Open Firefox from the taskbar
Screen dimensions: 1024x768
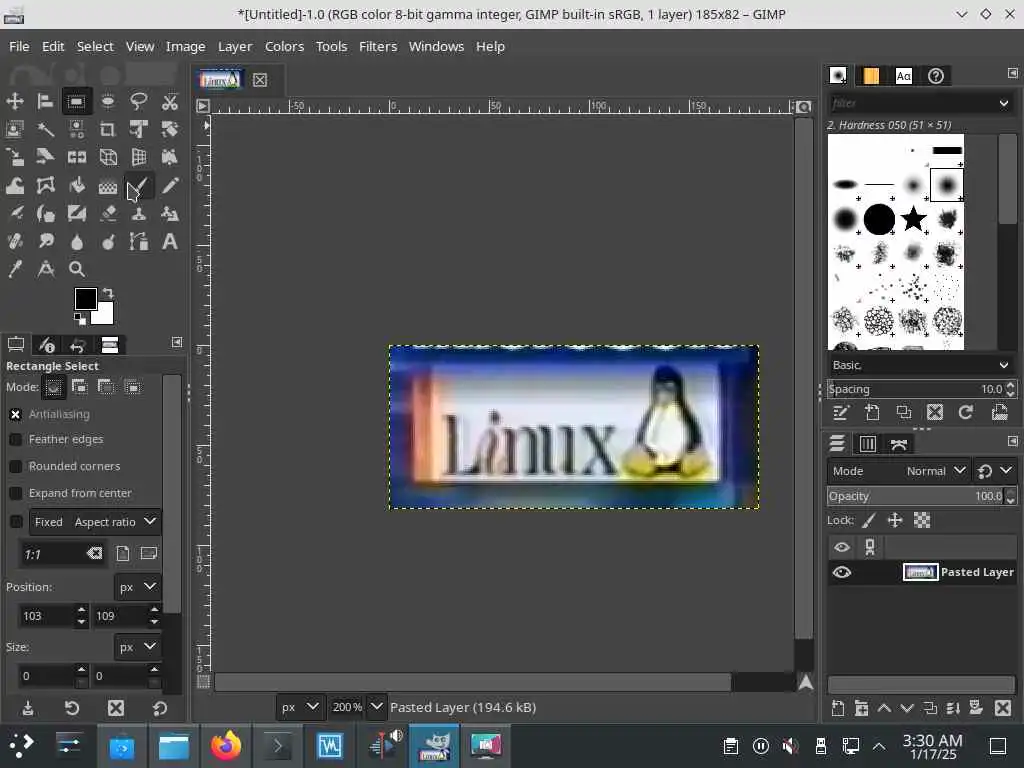[x=225, y=746]
